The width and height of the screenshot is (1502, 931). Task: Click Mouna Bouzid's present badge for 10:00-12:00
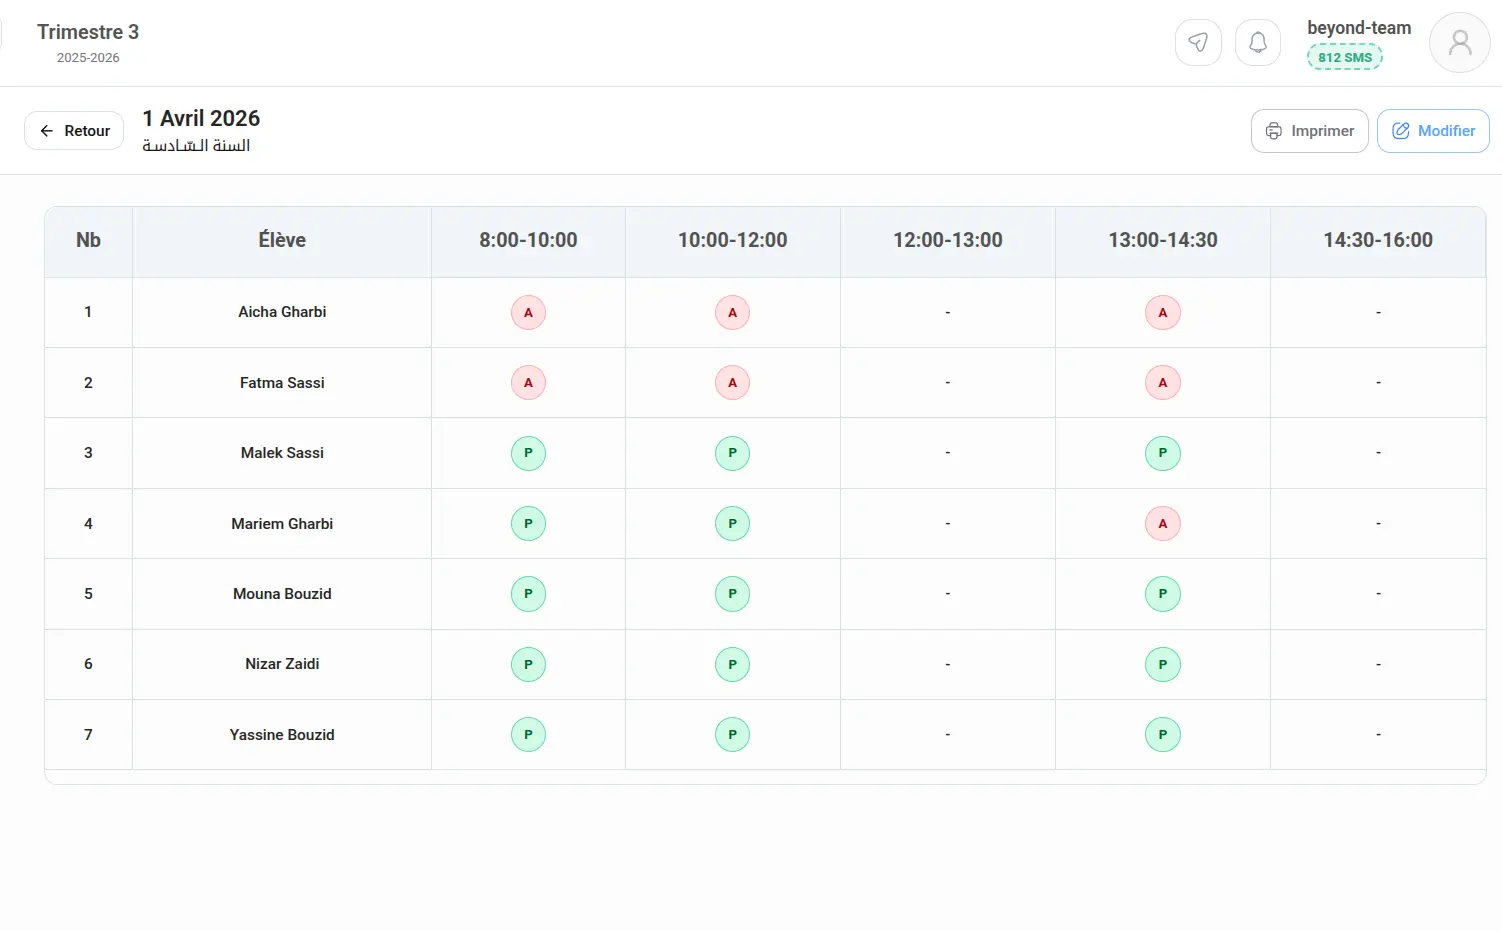732,594
